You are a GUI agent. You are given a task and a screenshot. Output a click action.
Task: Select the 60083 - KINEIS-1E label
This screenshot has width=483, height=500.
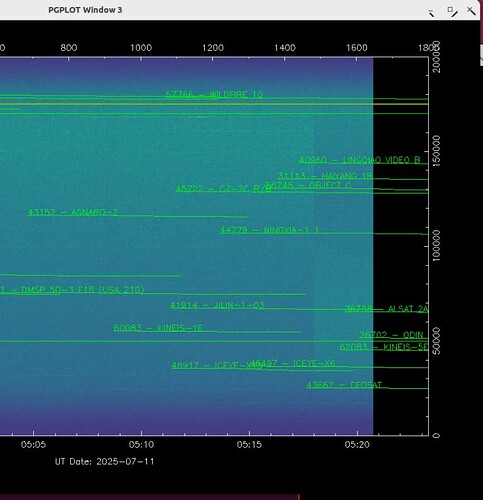coord(158,328)
